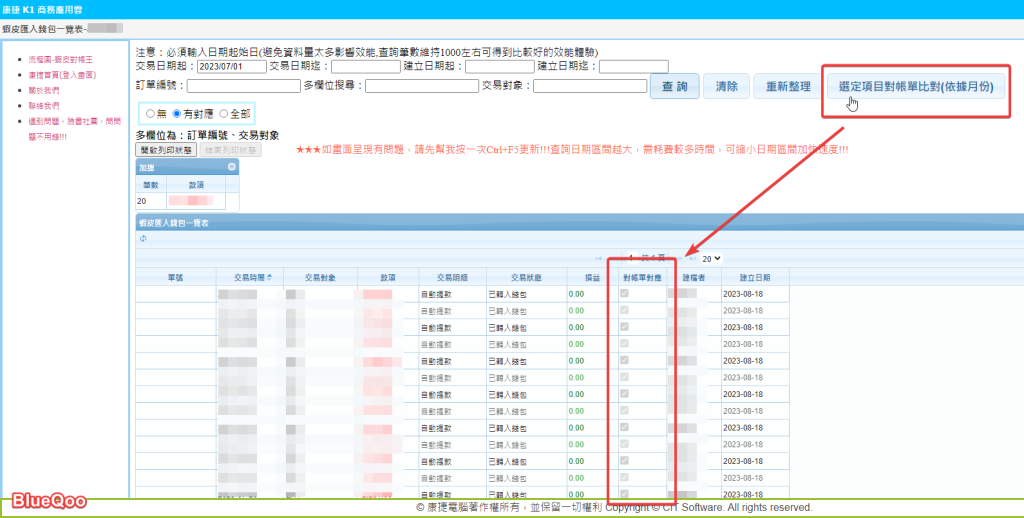Open 聯絡我們 sidebar link
Image resolution: width=1024 pixels, height=518 pixels.
pos(44,105)
